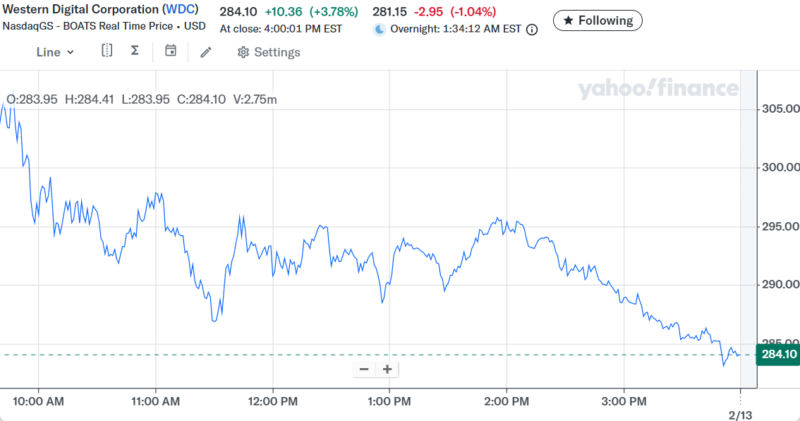This screenshot has width=800, height=421.
Task: Open the Line chart type dropdown
Action: click(56, 52)
